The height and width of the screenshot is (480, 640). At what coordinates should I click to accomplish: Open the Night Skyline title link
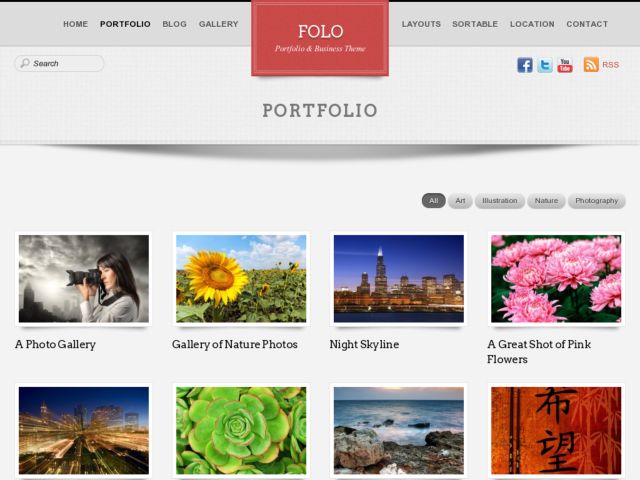pos(364,344)
